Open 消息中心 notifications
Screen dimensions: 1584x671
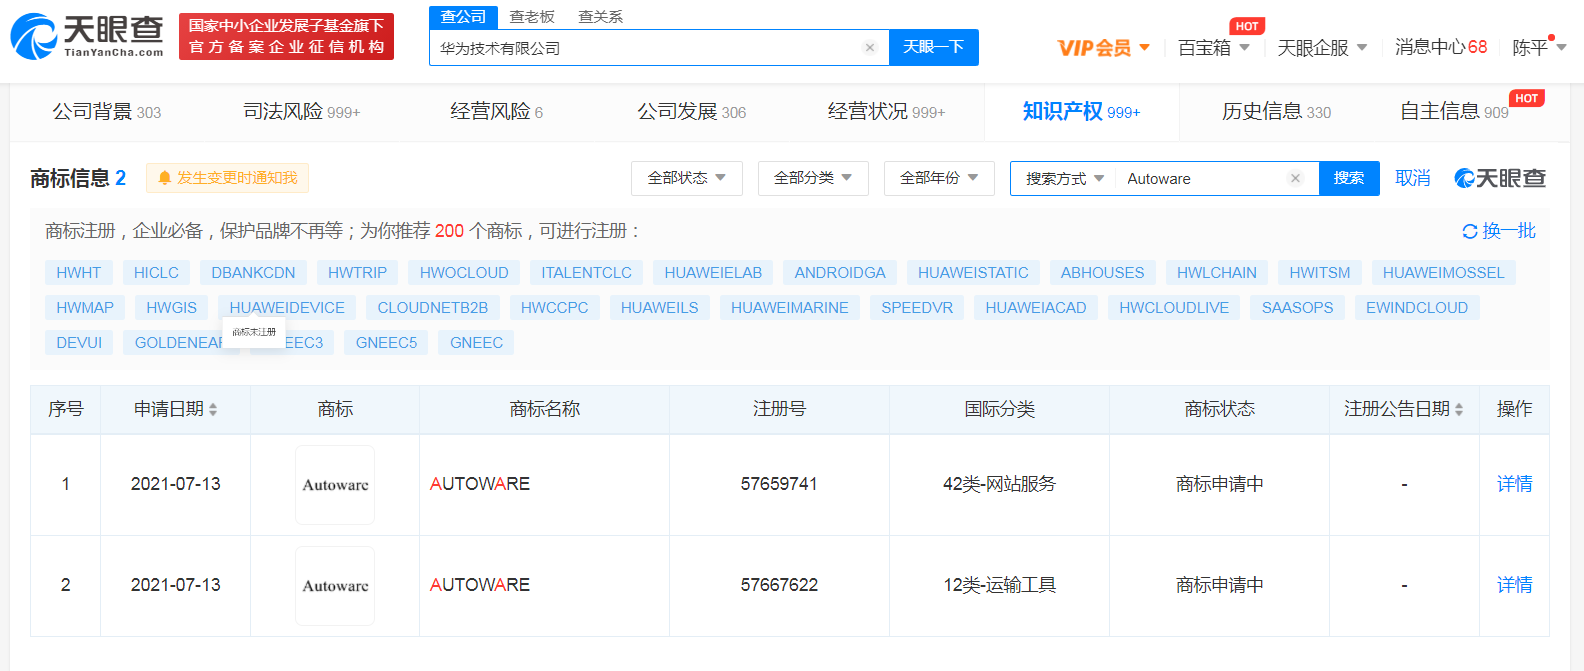pyautogui.click(x=1441, y=48)
